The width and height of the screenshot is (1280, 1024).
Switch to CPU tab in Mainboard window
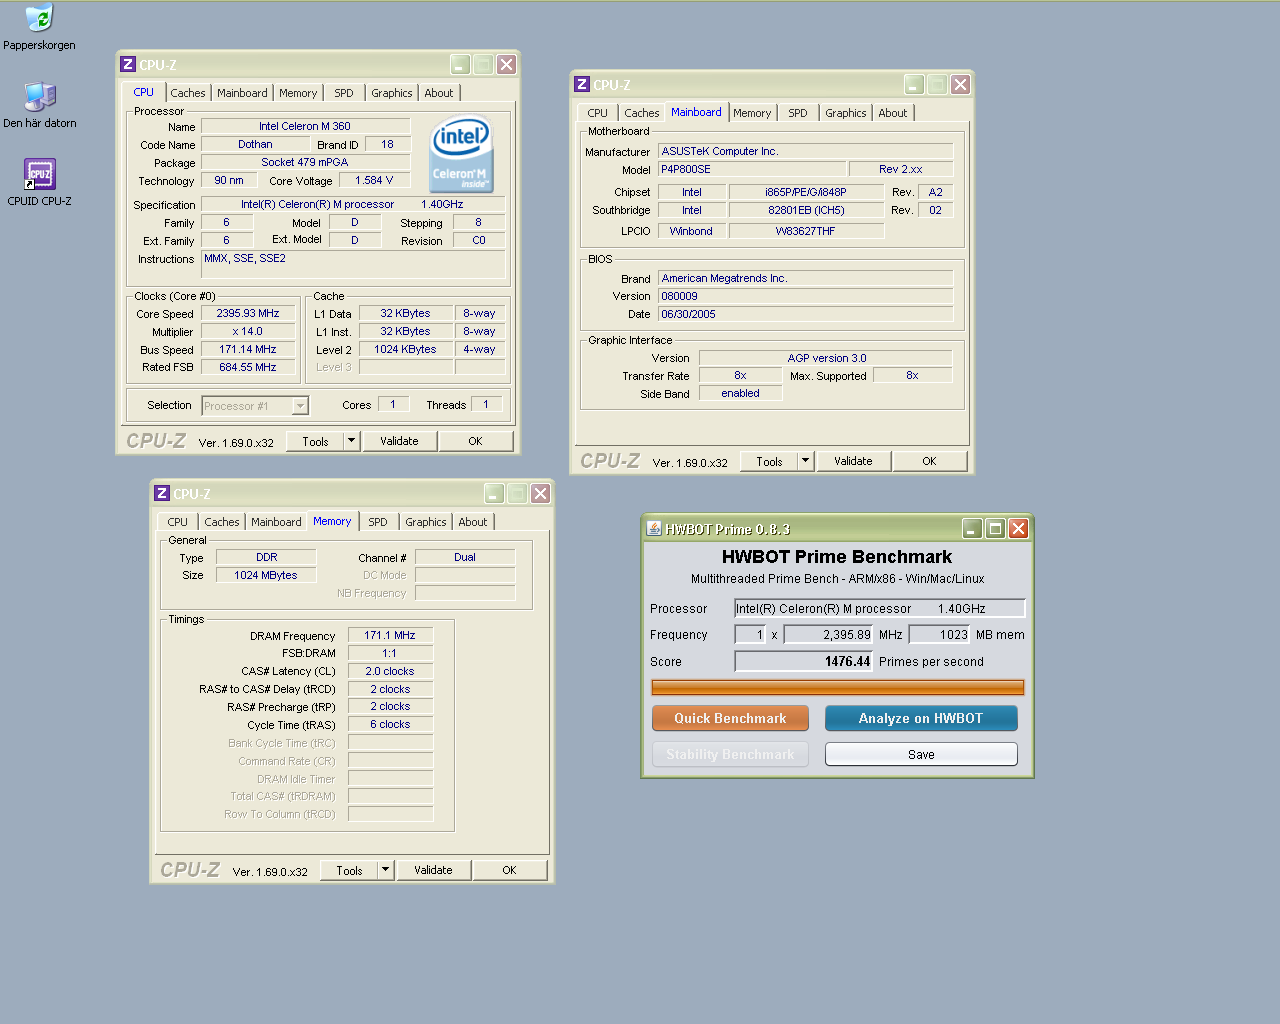598,113
